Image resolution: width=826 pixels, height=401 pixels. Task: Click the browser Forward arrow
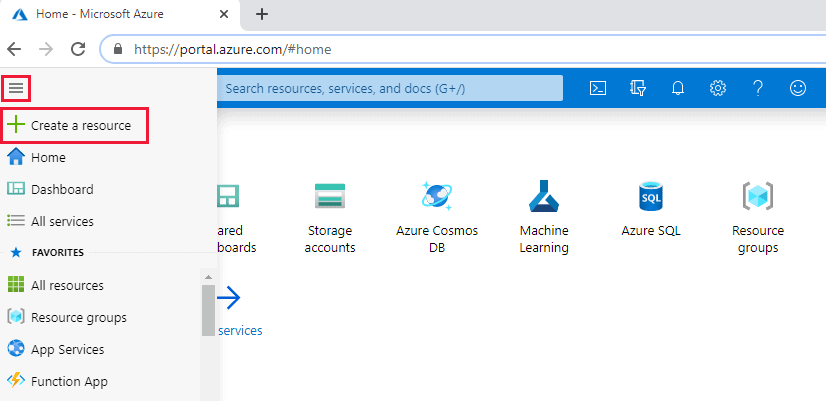point(46,50)
